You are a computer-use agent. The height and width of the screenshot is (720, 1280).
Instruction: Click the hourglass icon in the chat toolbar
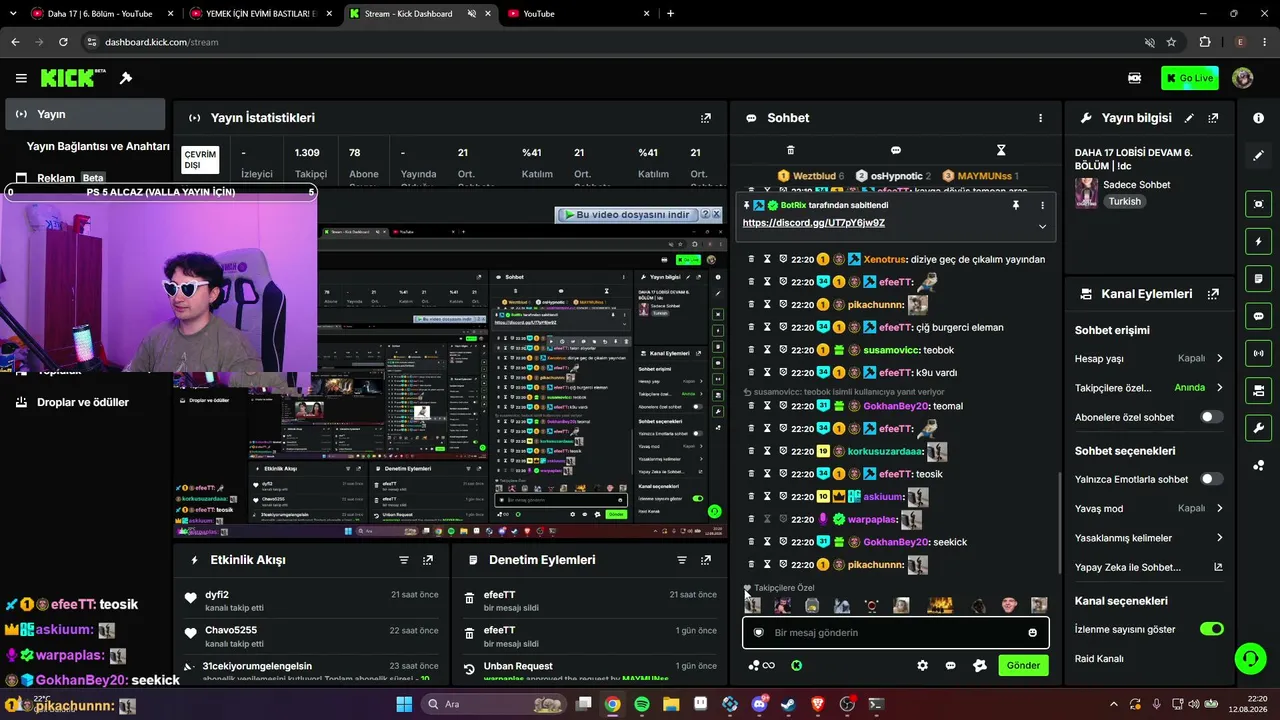click(x=1001, y=150)
